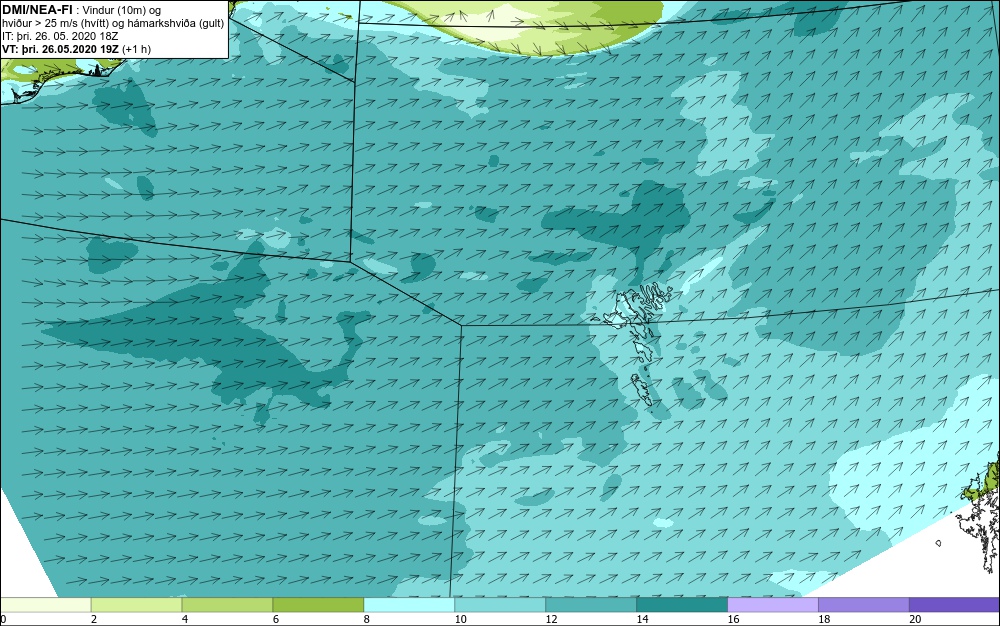This screenshot has width=1000, height=626.
Task: Click the 12–14 m/s teal legend swatch
Action: coord(591,605)
